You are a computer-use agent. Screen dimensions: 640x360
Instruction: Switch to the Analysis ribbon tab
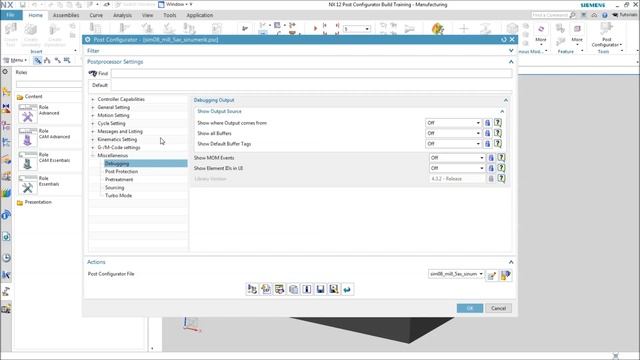pos(122,15)
